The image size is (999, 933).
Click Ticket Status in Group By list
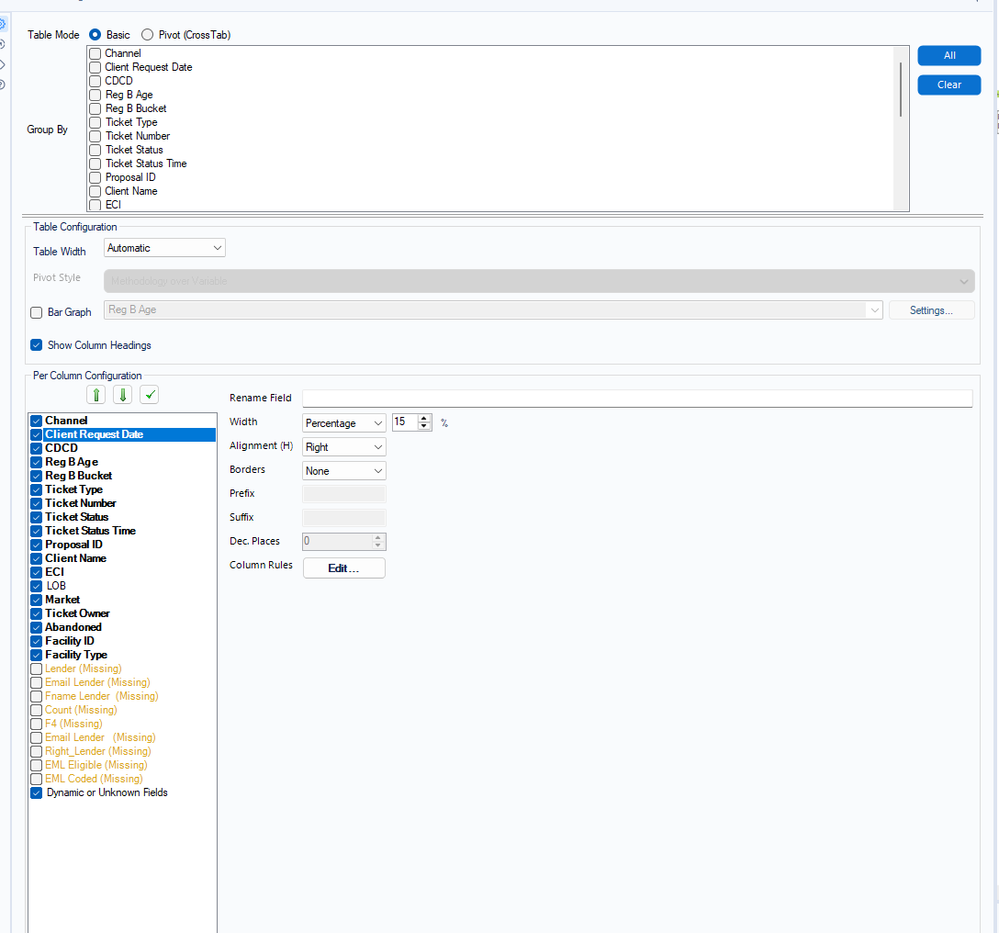point(134,150)
